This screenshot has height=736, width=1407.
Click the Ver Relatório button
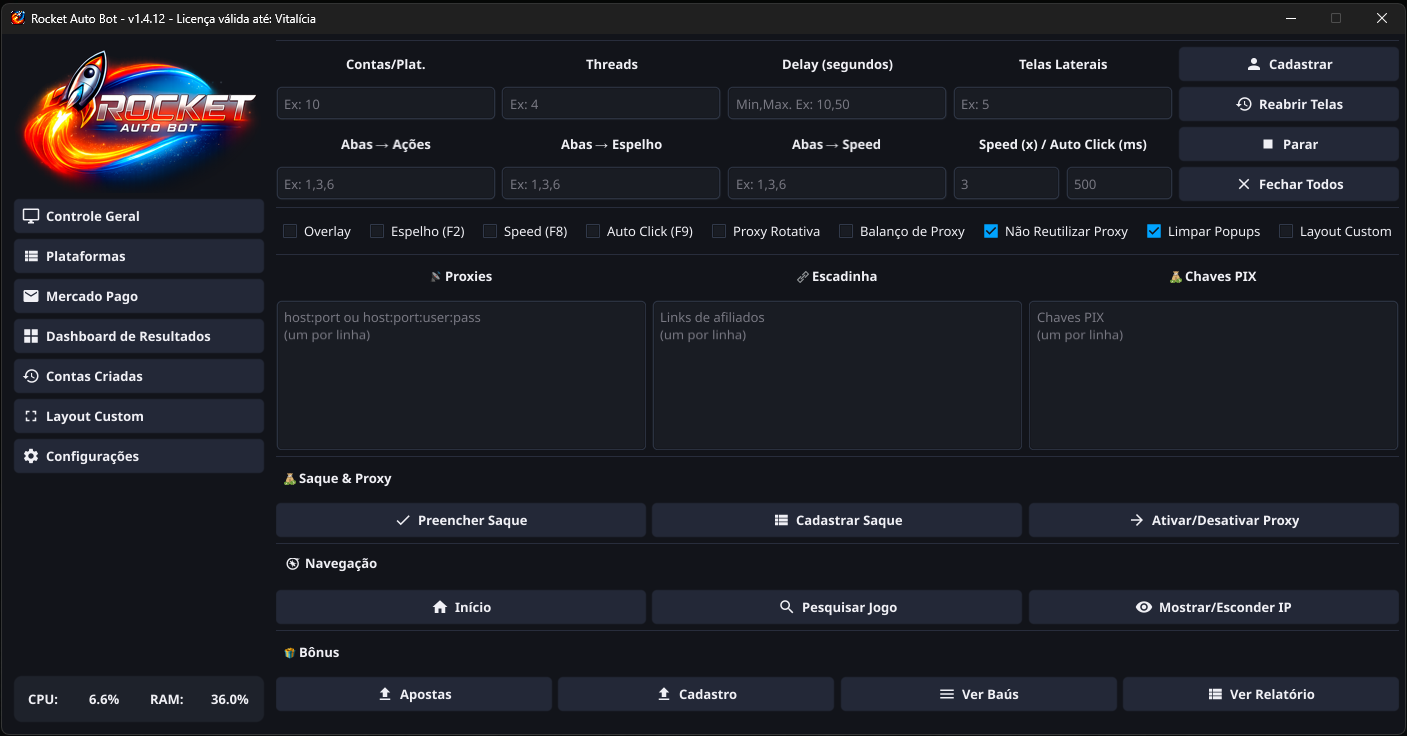coord(1260,694)
